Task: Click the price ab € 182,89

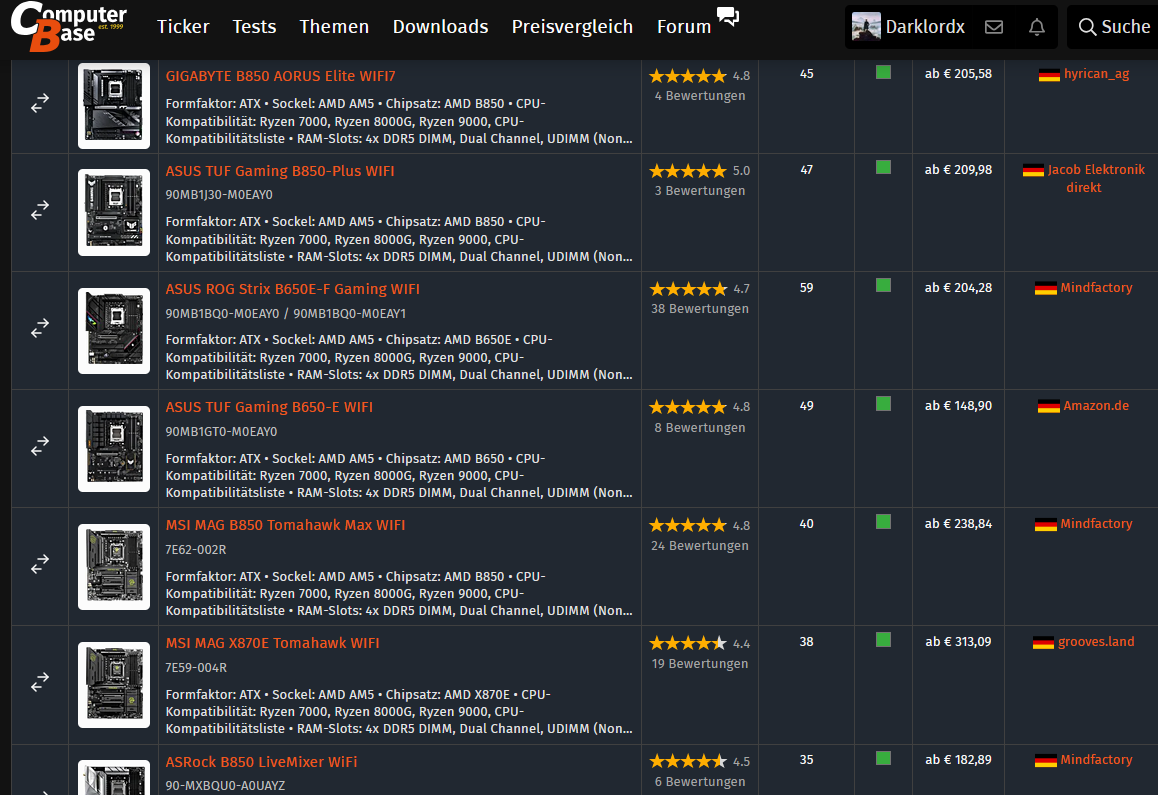Action: pyautogui.click(x=958, y=760)
